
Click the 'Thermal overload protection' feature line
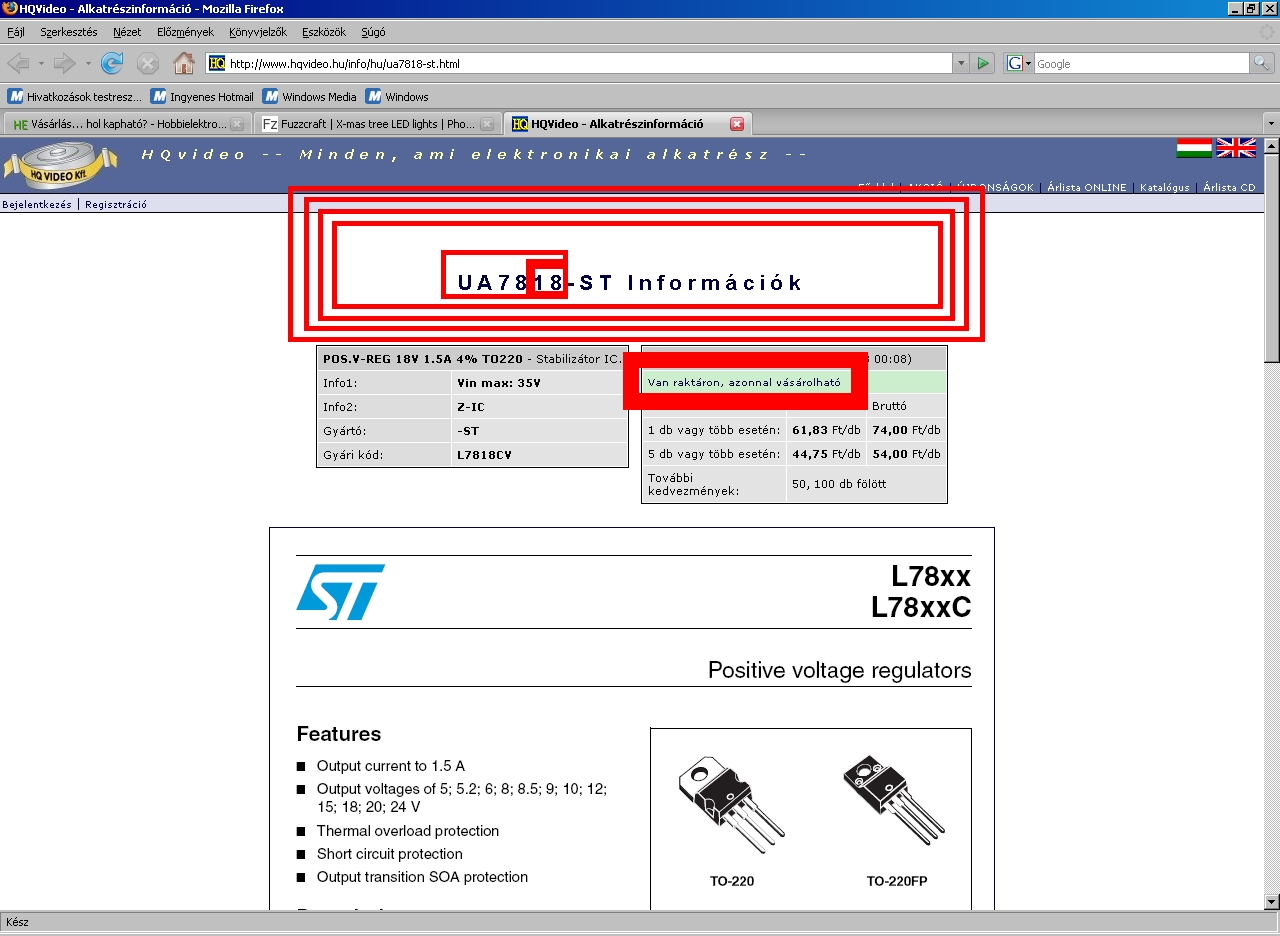[x=408, y=831]
